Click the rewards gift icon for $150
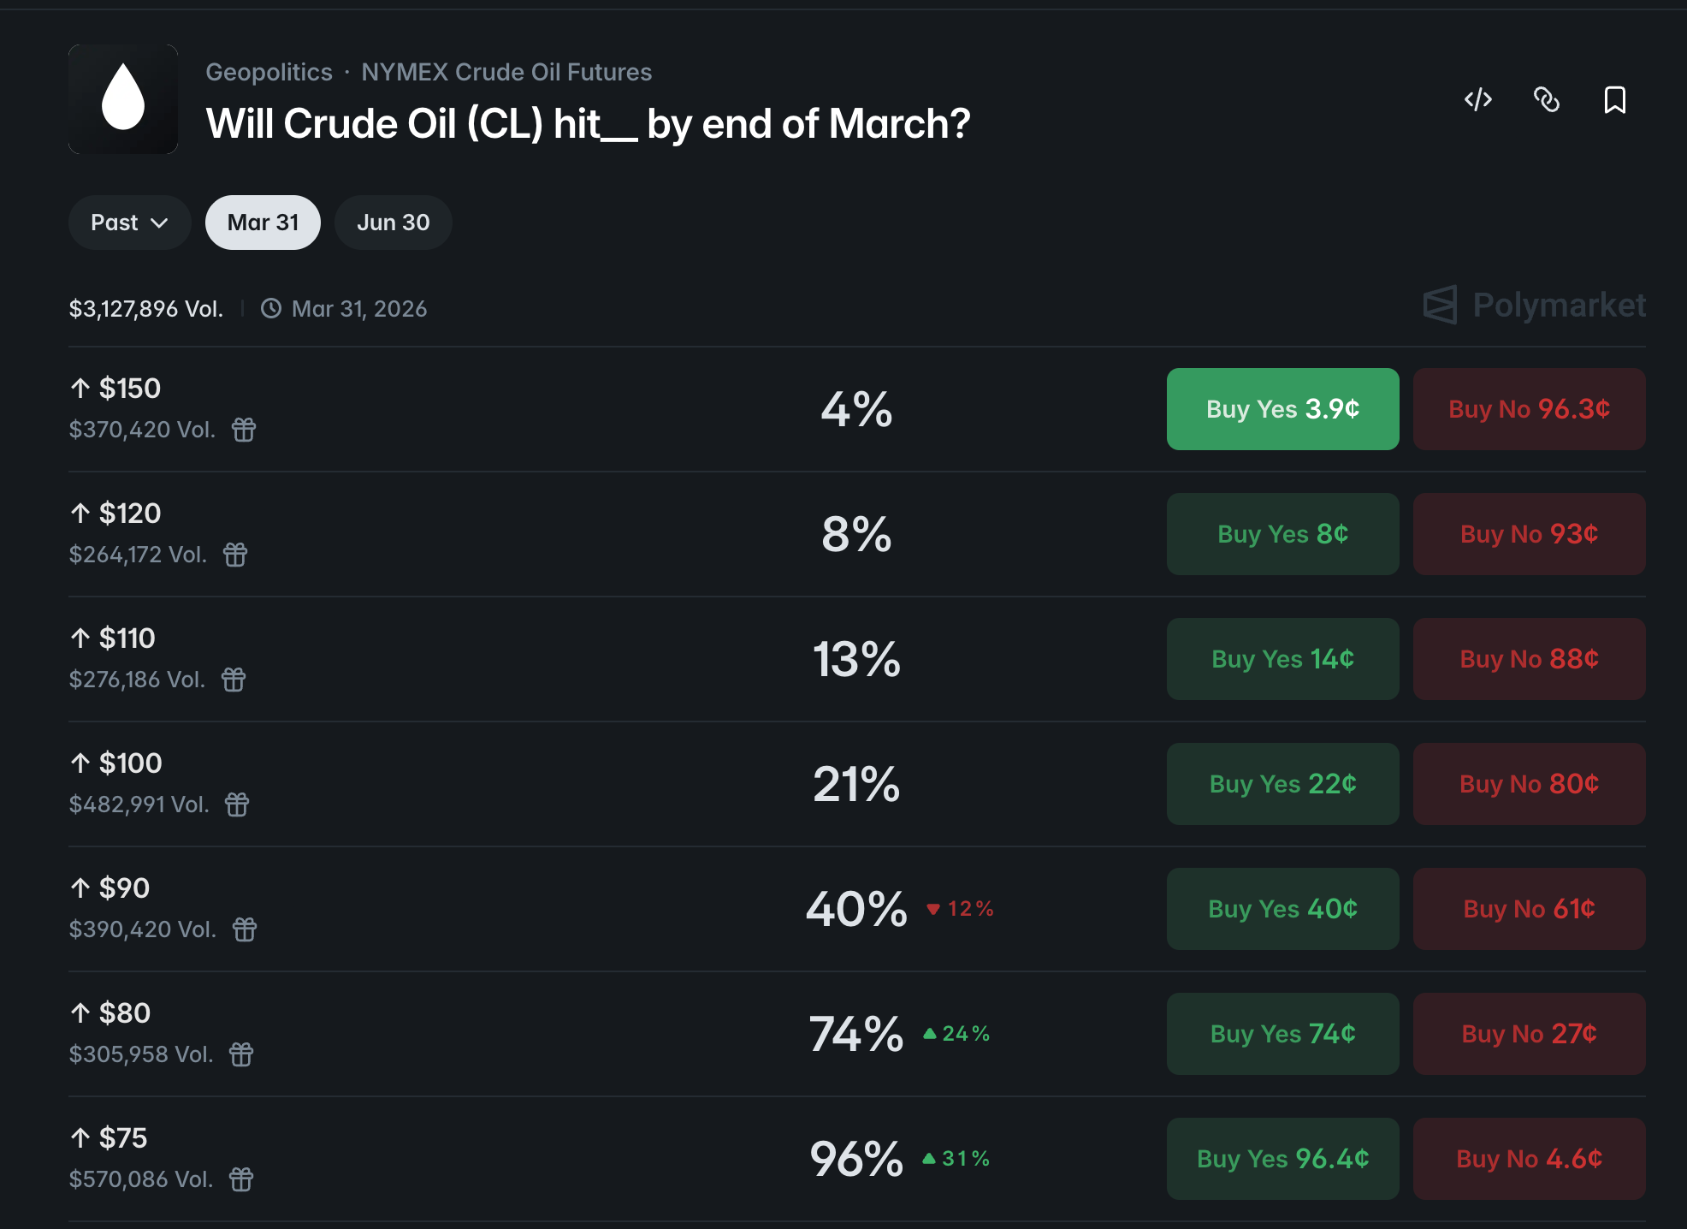 point(244,430)
